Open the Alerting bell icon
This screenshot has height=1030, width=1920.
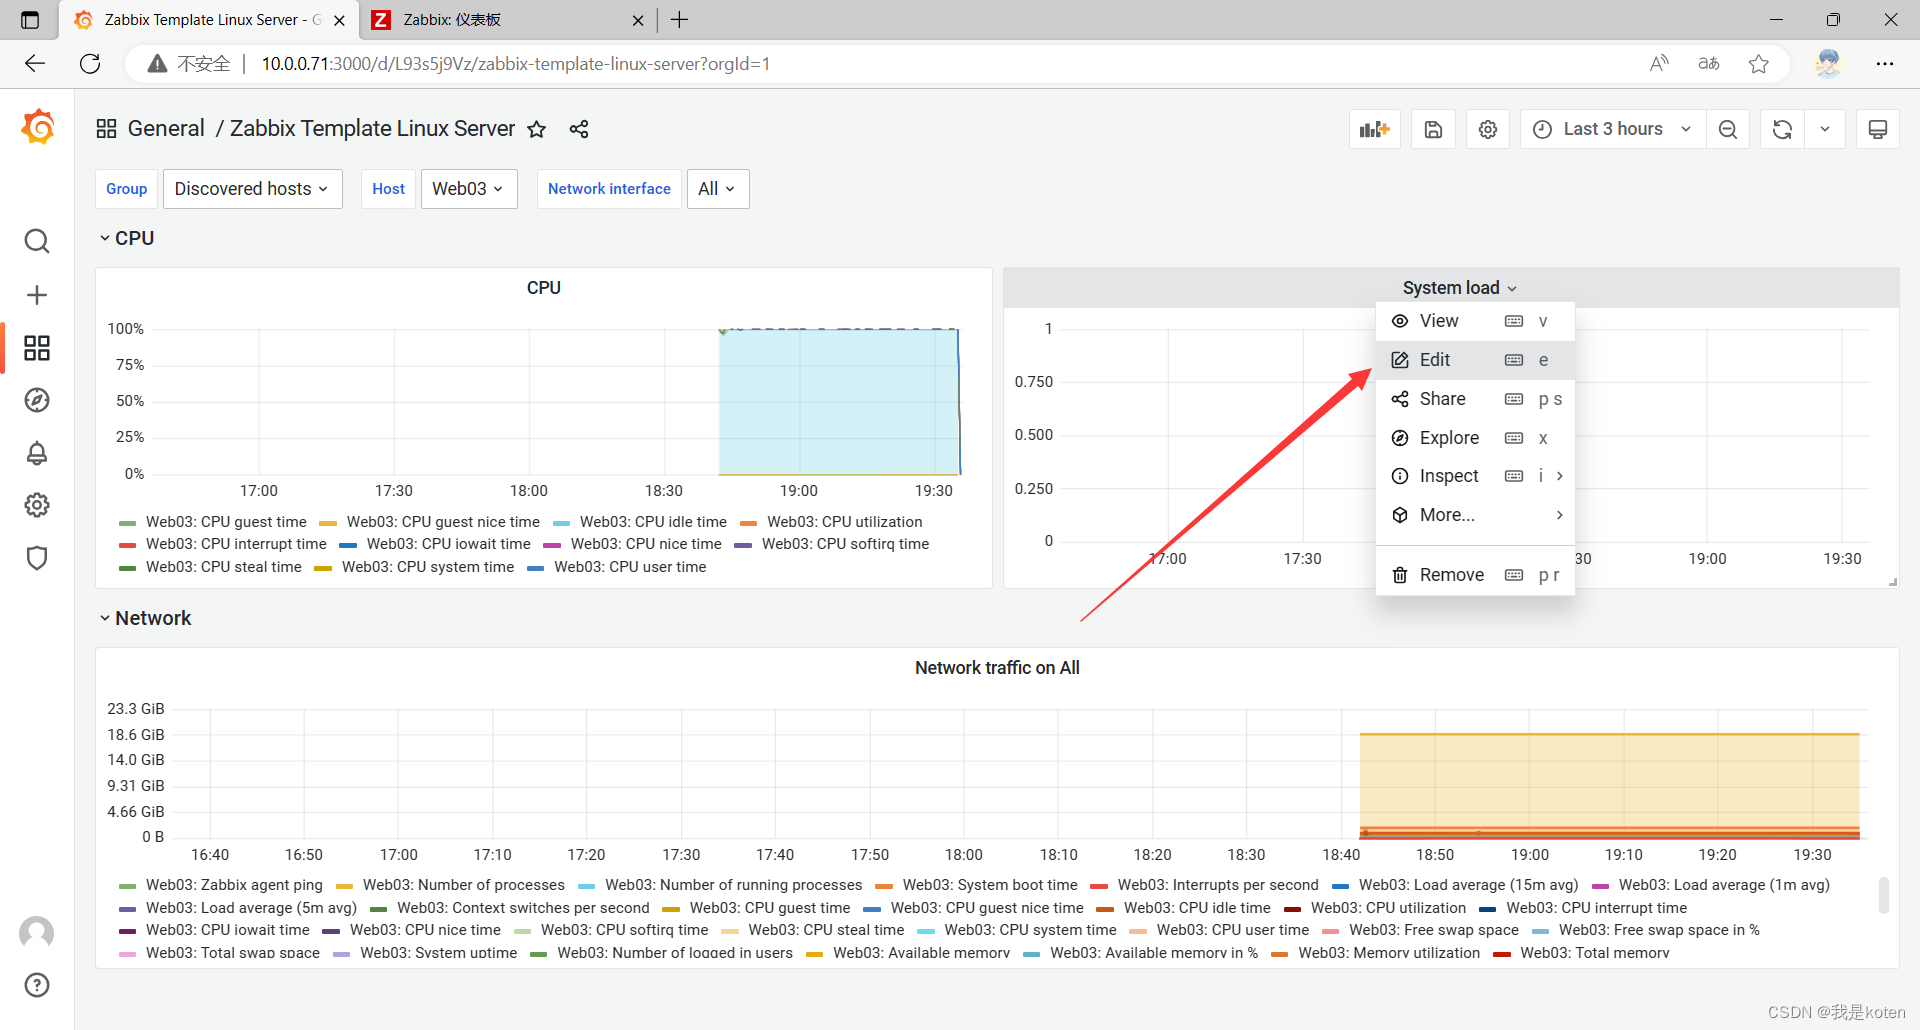(x=37, y=453)
